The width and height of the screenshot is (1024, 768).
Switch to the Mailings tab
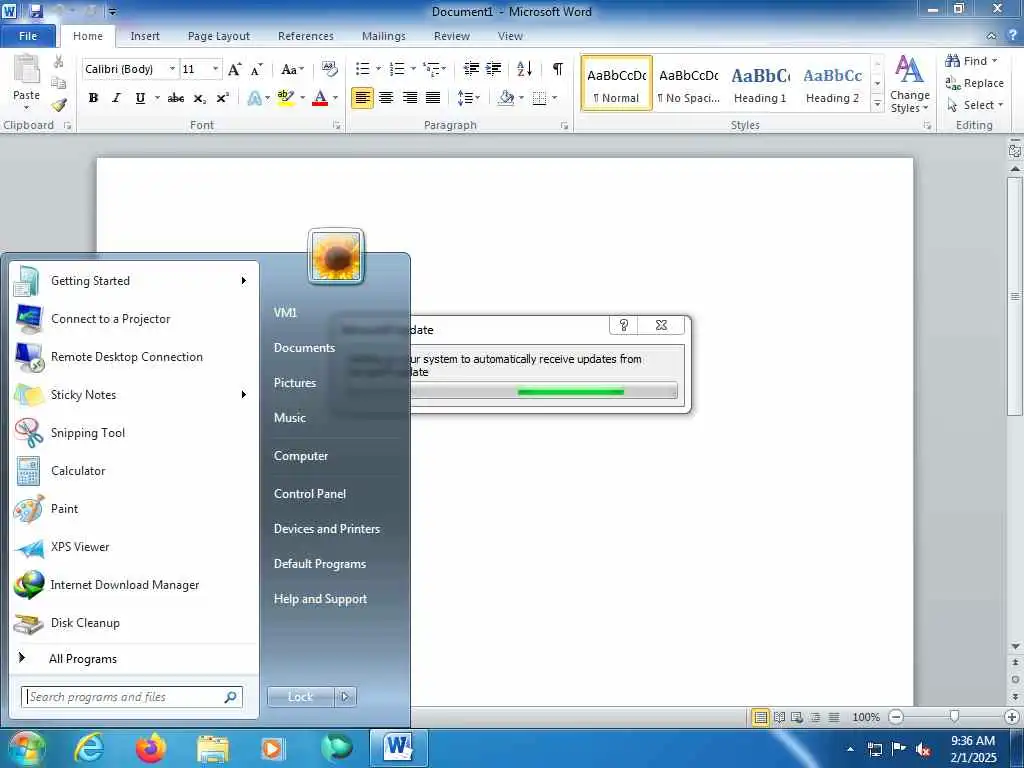(383, 36)
